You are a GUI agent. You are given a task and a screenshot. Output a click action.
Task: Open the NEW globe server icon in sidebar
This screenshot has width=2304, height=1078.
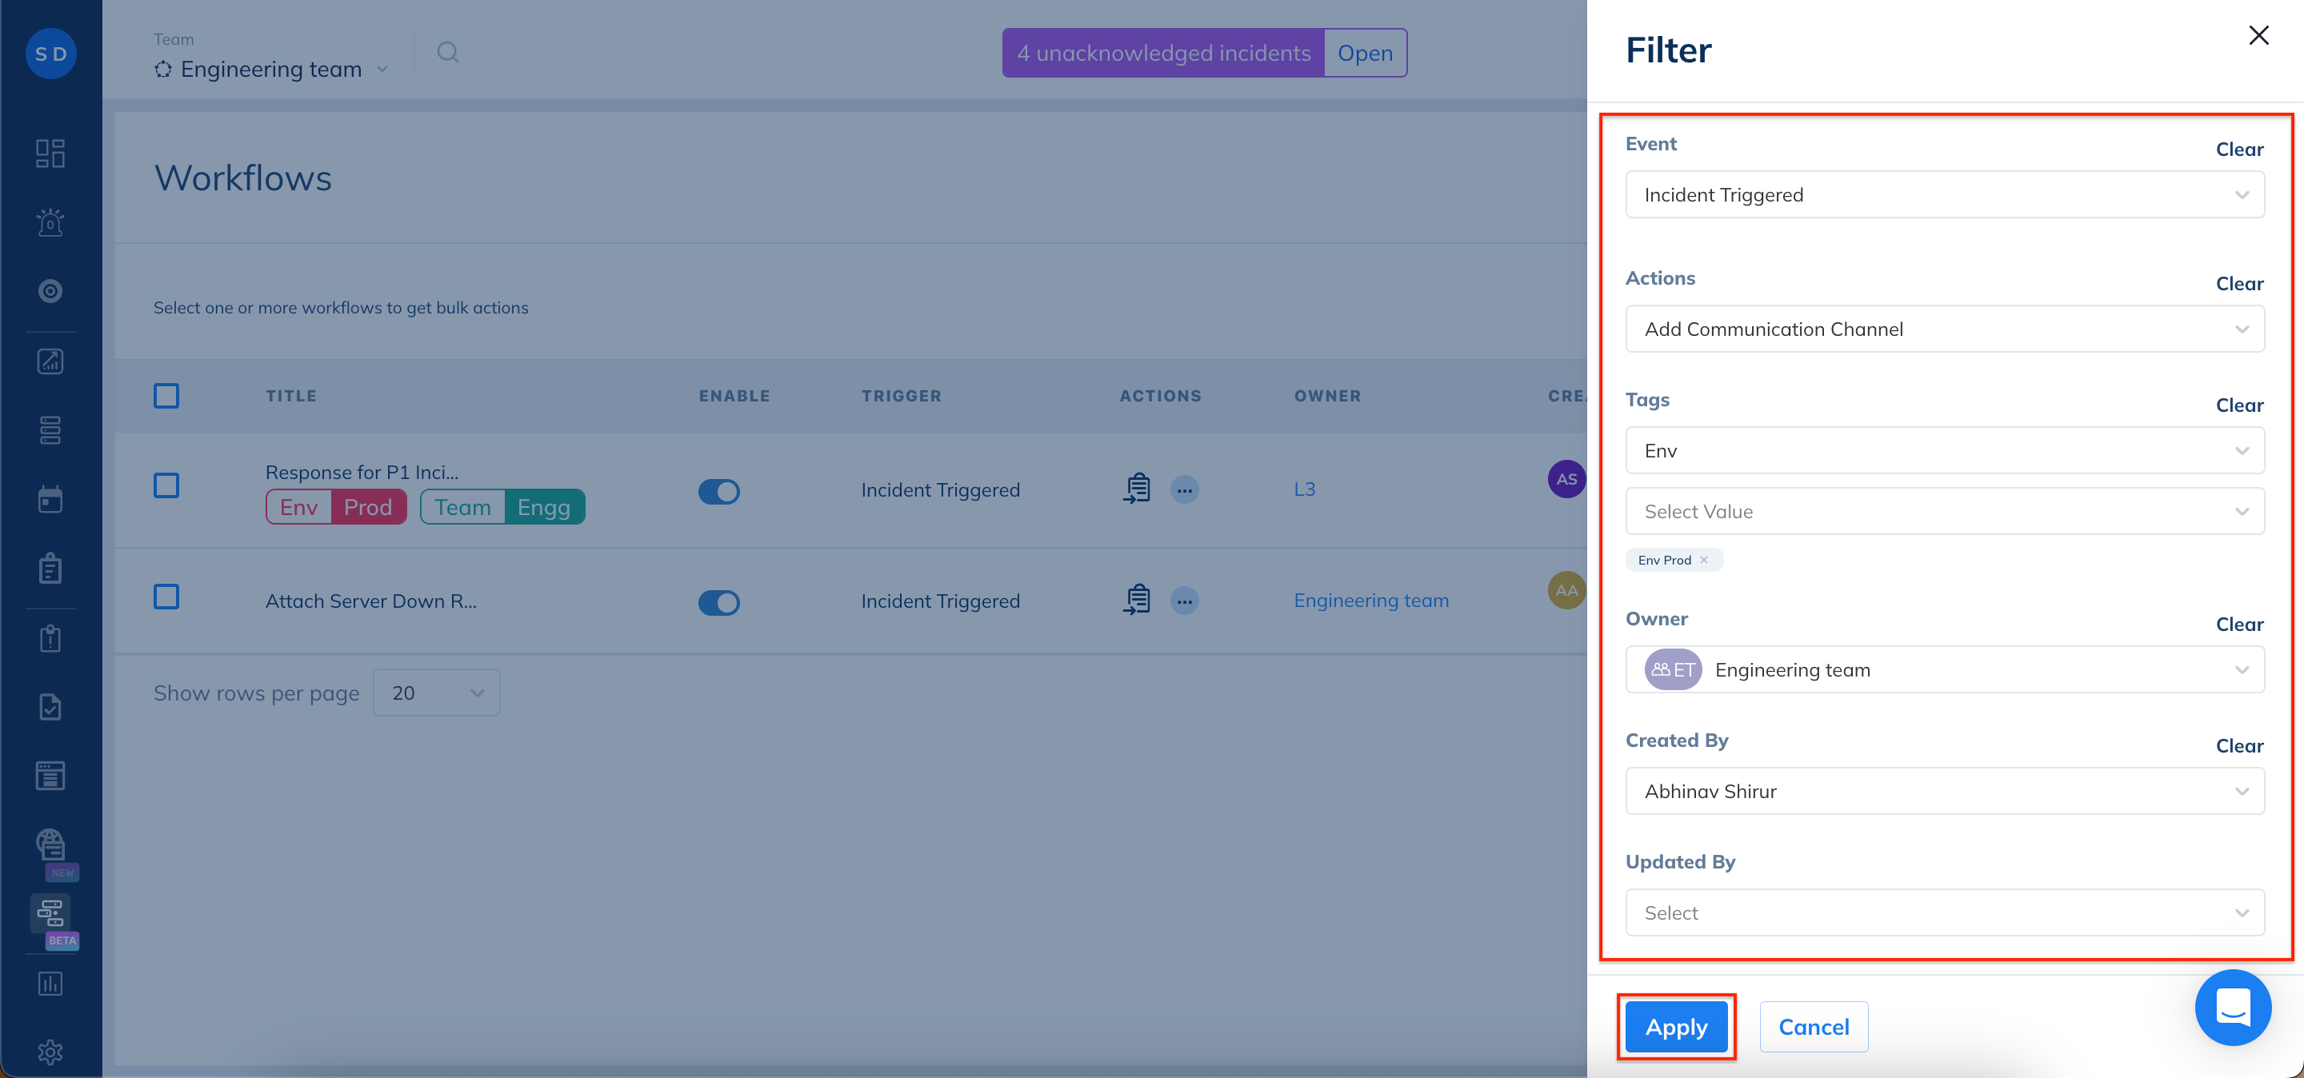52,847
